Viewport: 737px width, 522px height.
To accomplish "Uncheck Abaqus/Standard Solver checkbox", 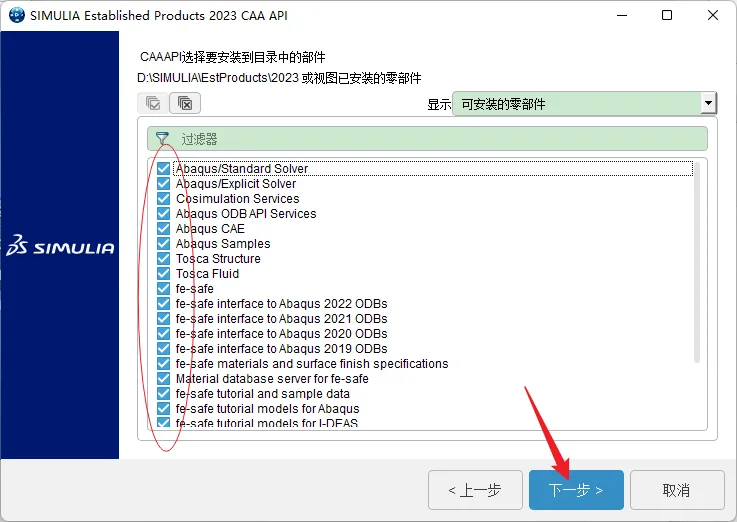I will 163,168.
